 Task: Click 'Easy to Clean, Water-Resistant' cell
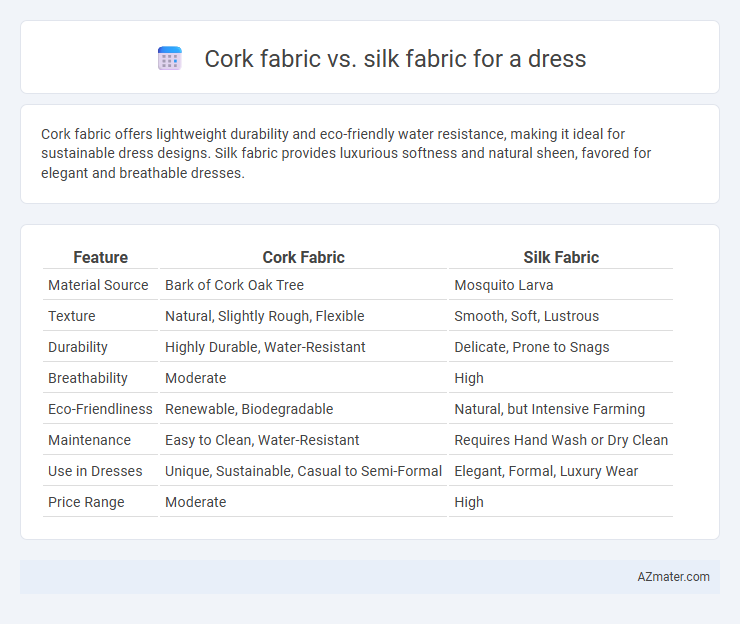(262, 440)
